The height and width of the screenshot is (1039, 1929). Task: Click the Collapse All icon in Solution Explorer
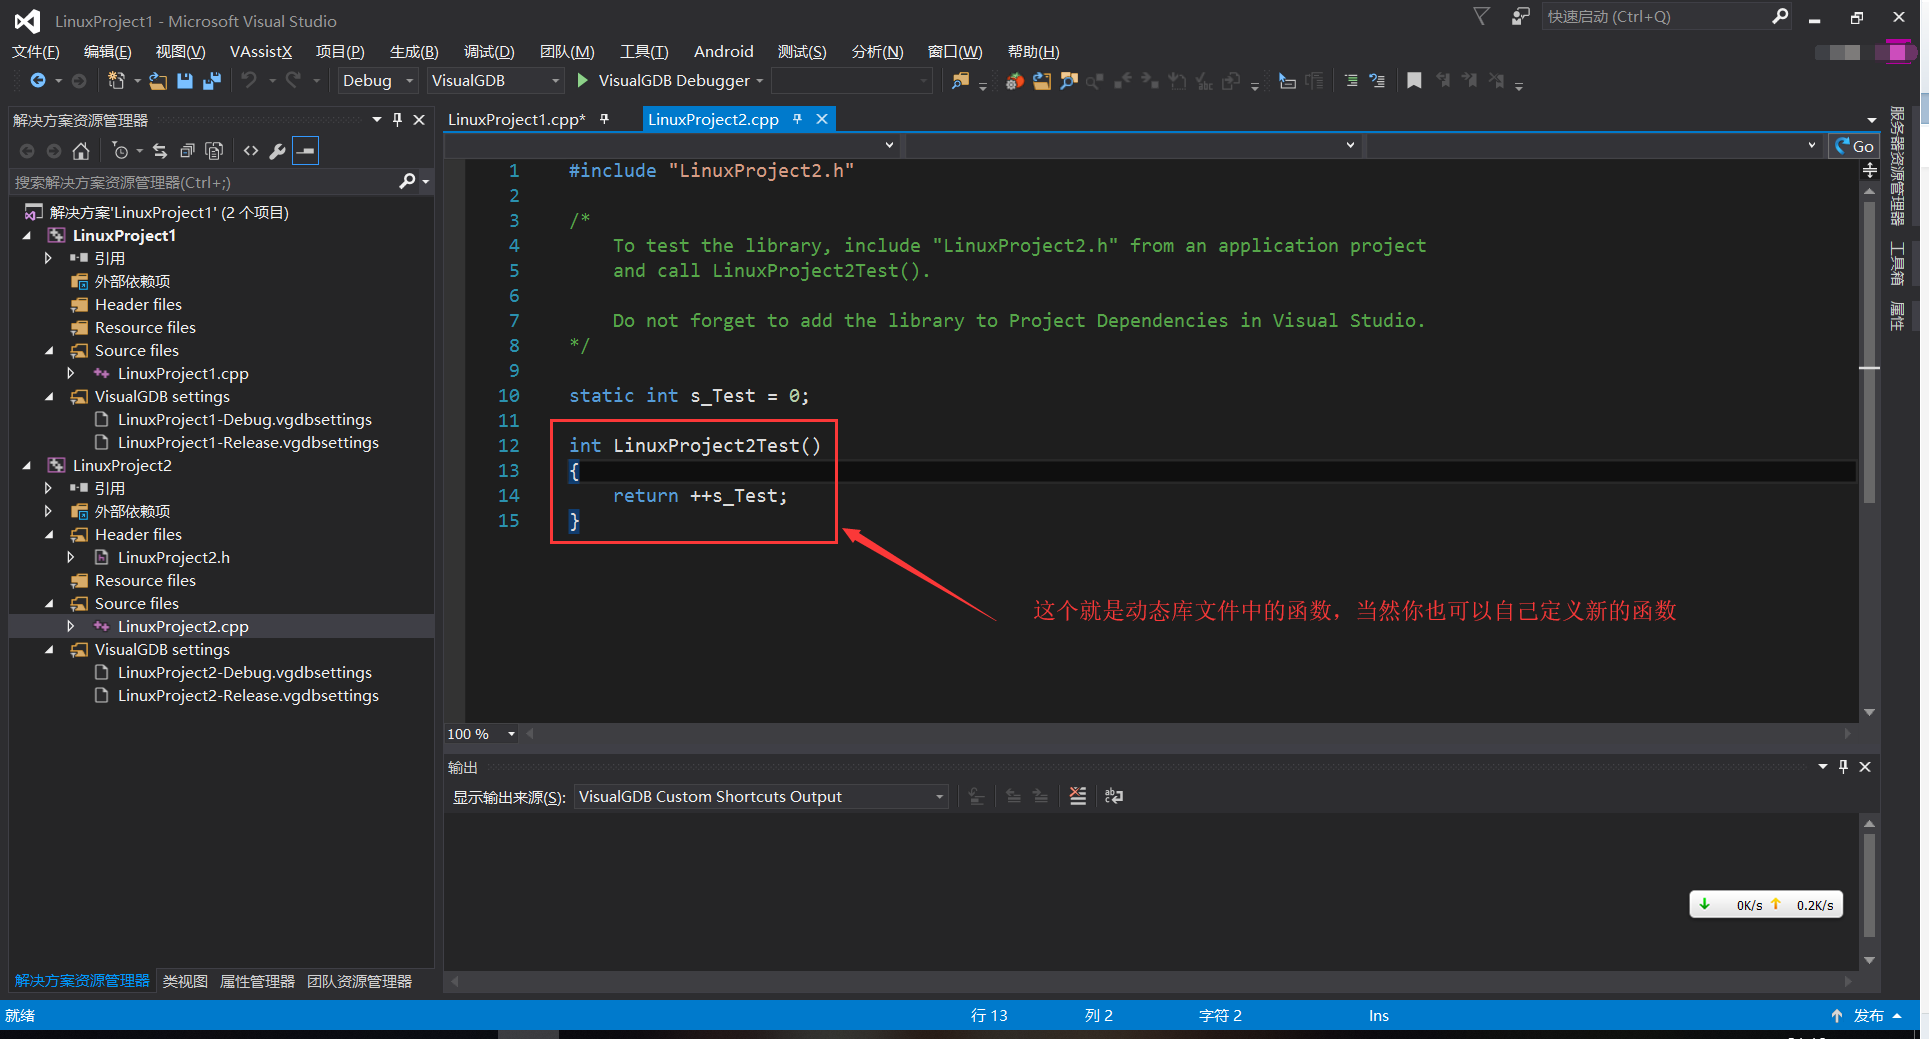coord(187,150)
